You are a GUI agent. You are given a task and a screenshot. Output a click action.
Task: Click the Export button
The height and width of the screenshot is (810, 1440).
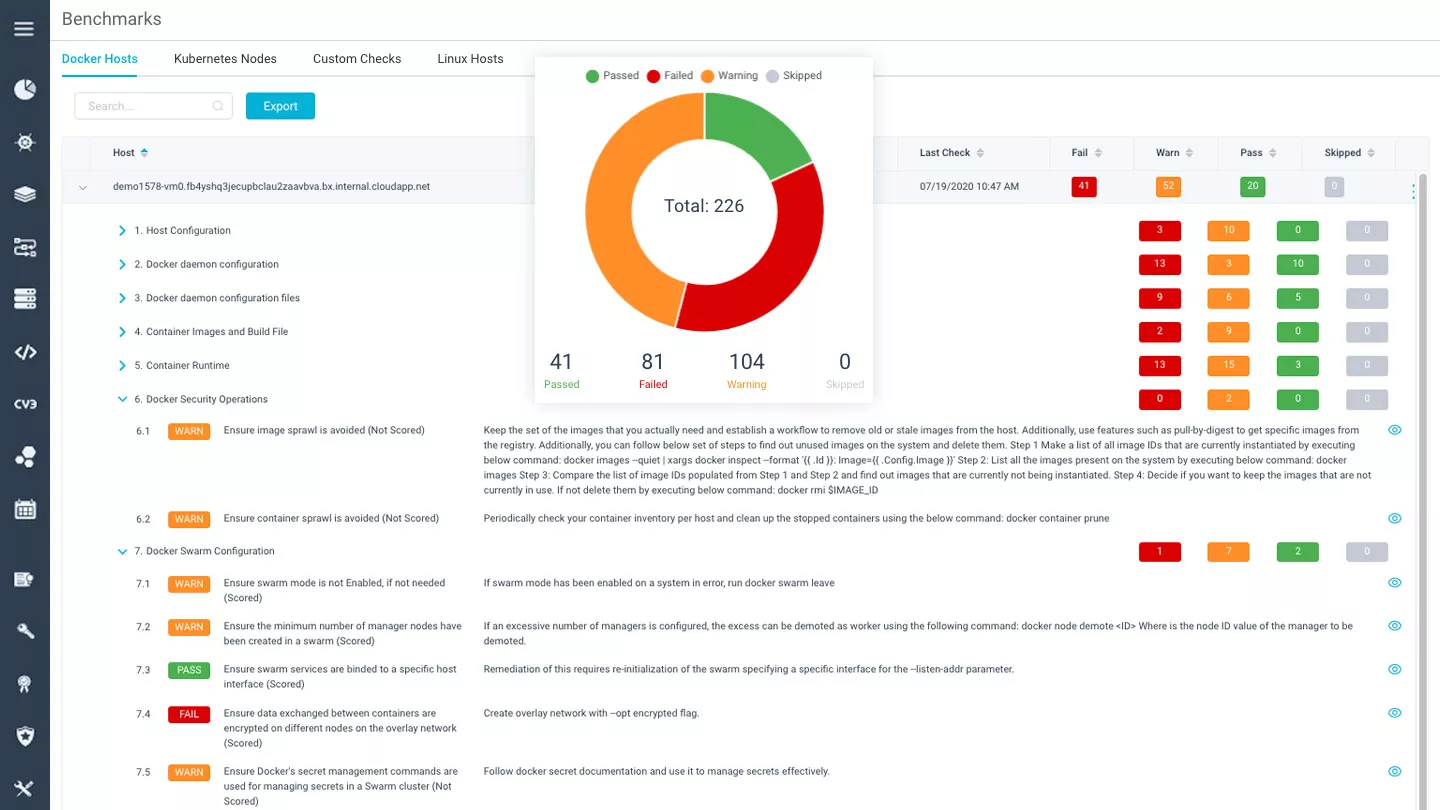point(280,106)
